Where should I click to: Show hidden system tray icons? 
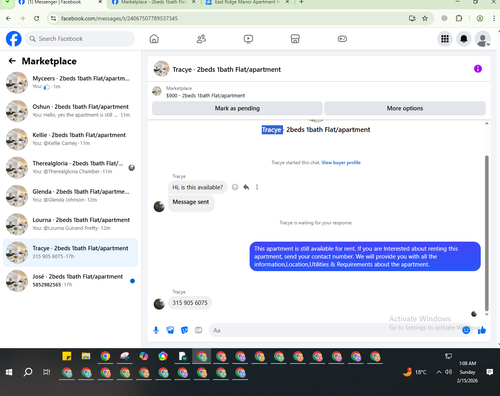439,372
